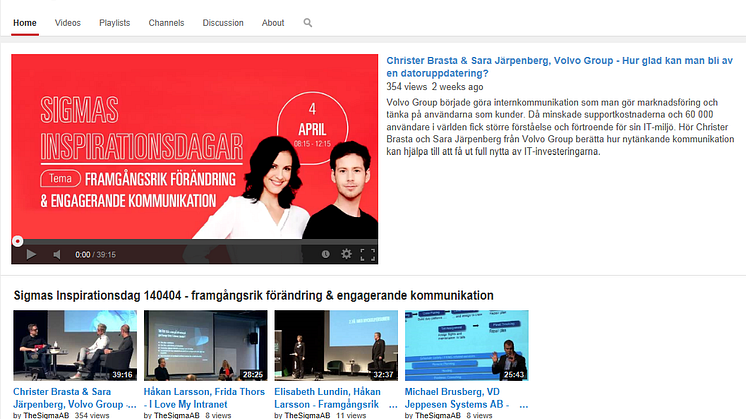
Task: Select the Channels tab
Action: pos(166,23)
